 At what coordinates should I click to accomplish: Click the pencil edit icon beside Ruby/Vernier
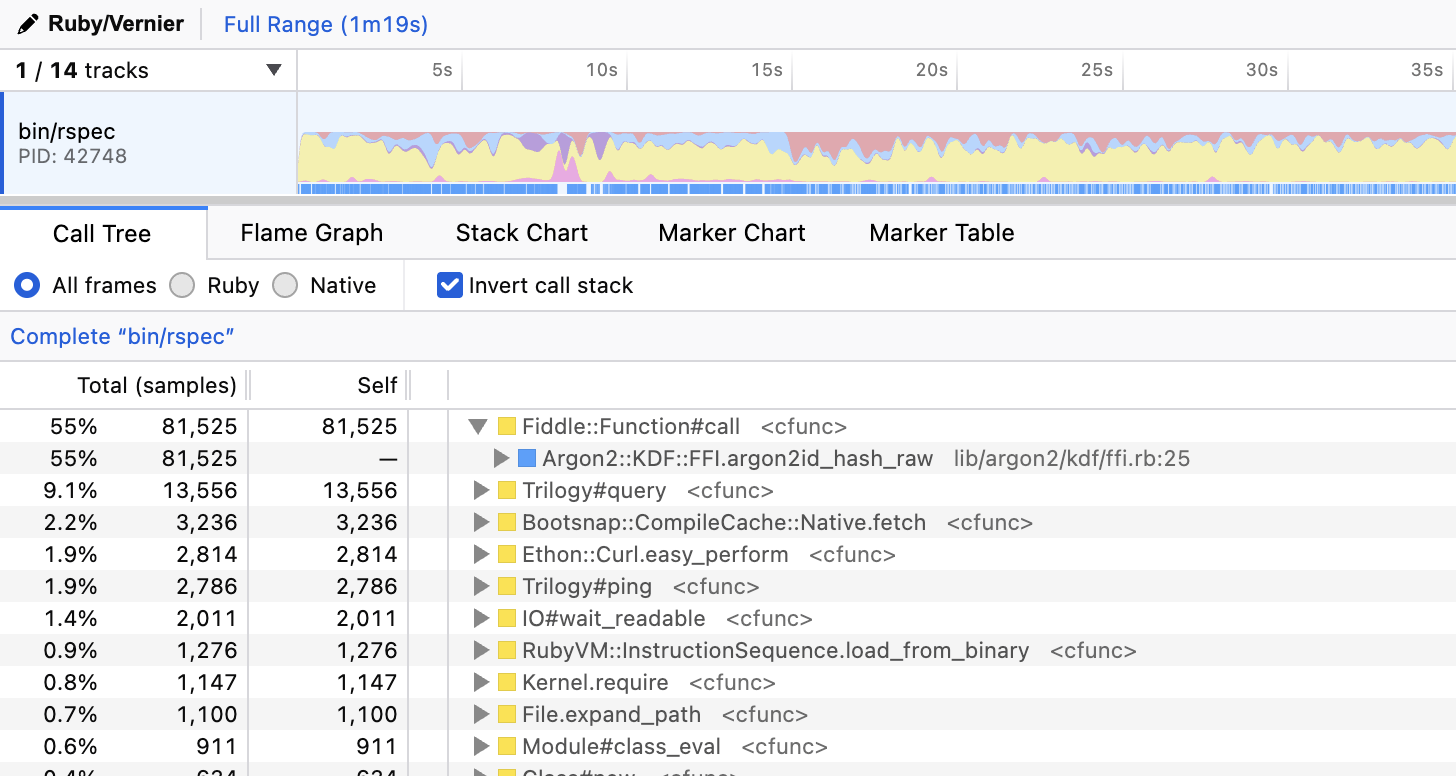(28, 23)
